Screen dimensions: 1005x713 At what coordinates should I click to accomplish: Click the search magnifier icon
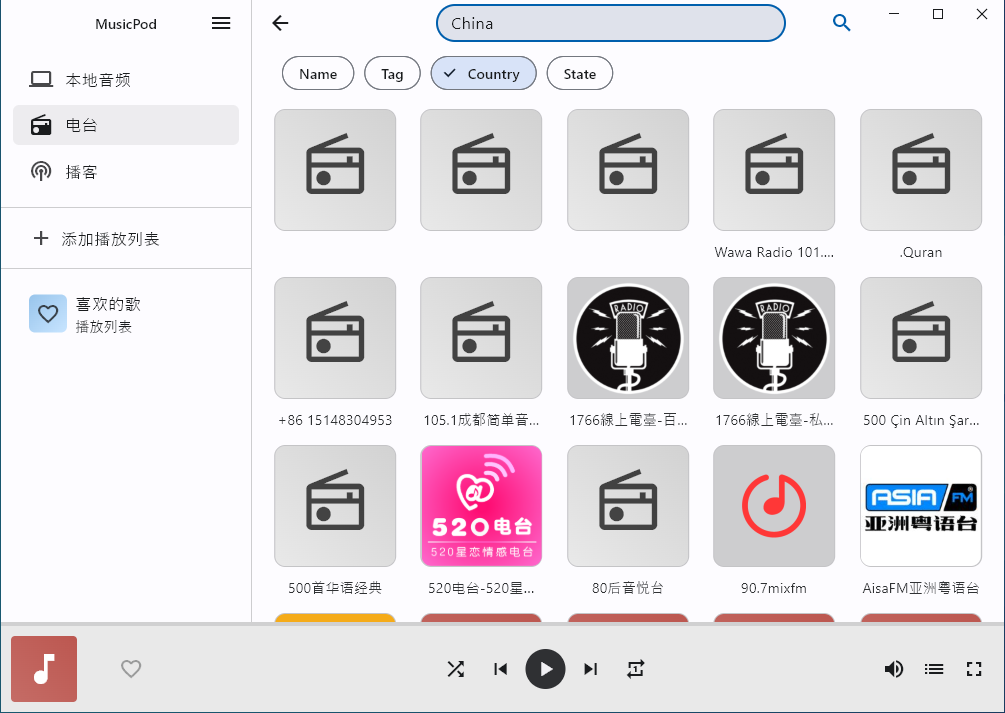pos(841,24)
